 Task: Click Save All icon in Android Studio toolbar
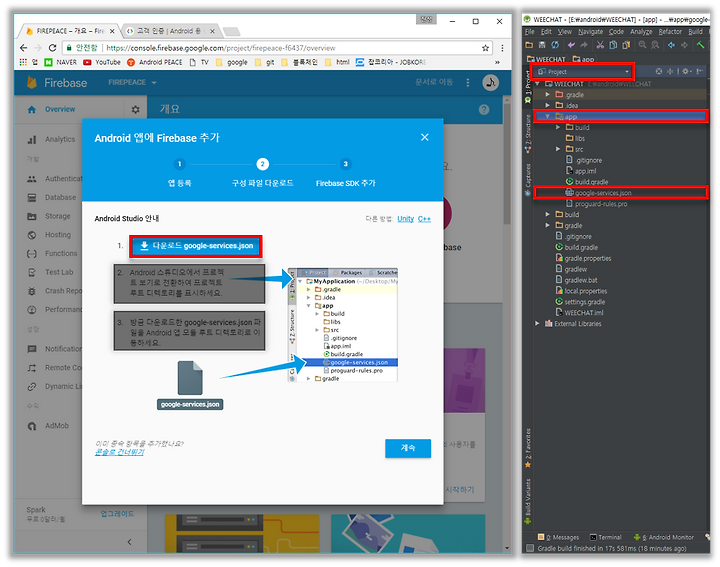542,45
